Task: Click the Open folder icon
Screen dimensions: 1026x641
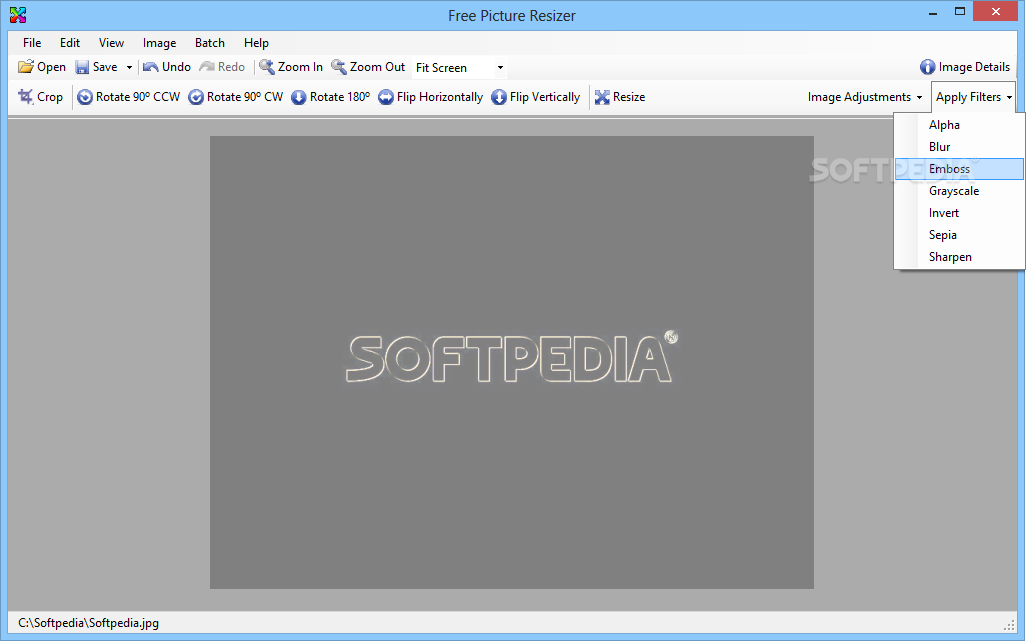Action: coord(26,67)
